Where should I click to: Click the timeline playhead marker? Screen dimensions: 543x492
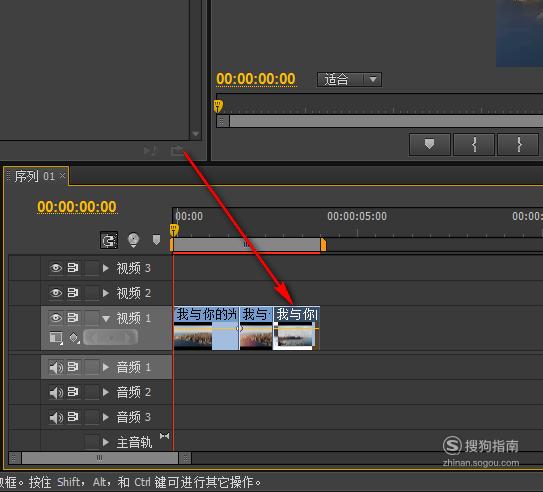coord(174,230)
